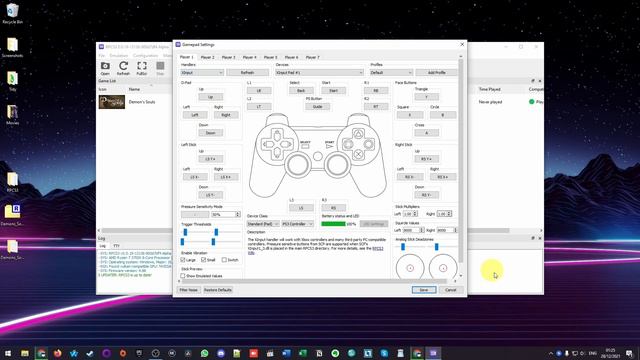
Task: Click the Restore Defaults button
Action: click(218, 290)
